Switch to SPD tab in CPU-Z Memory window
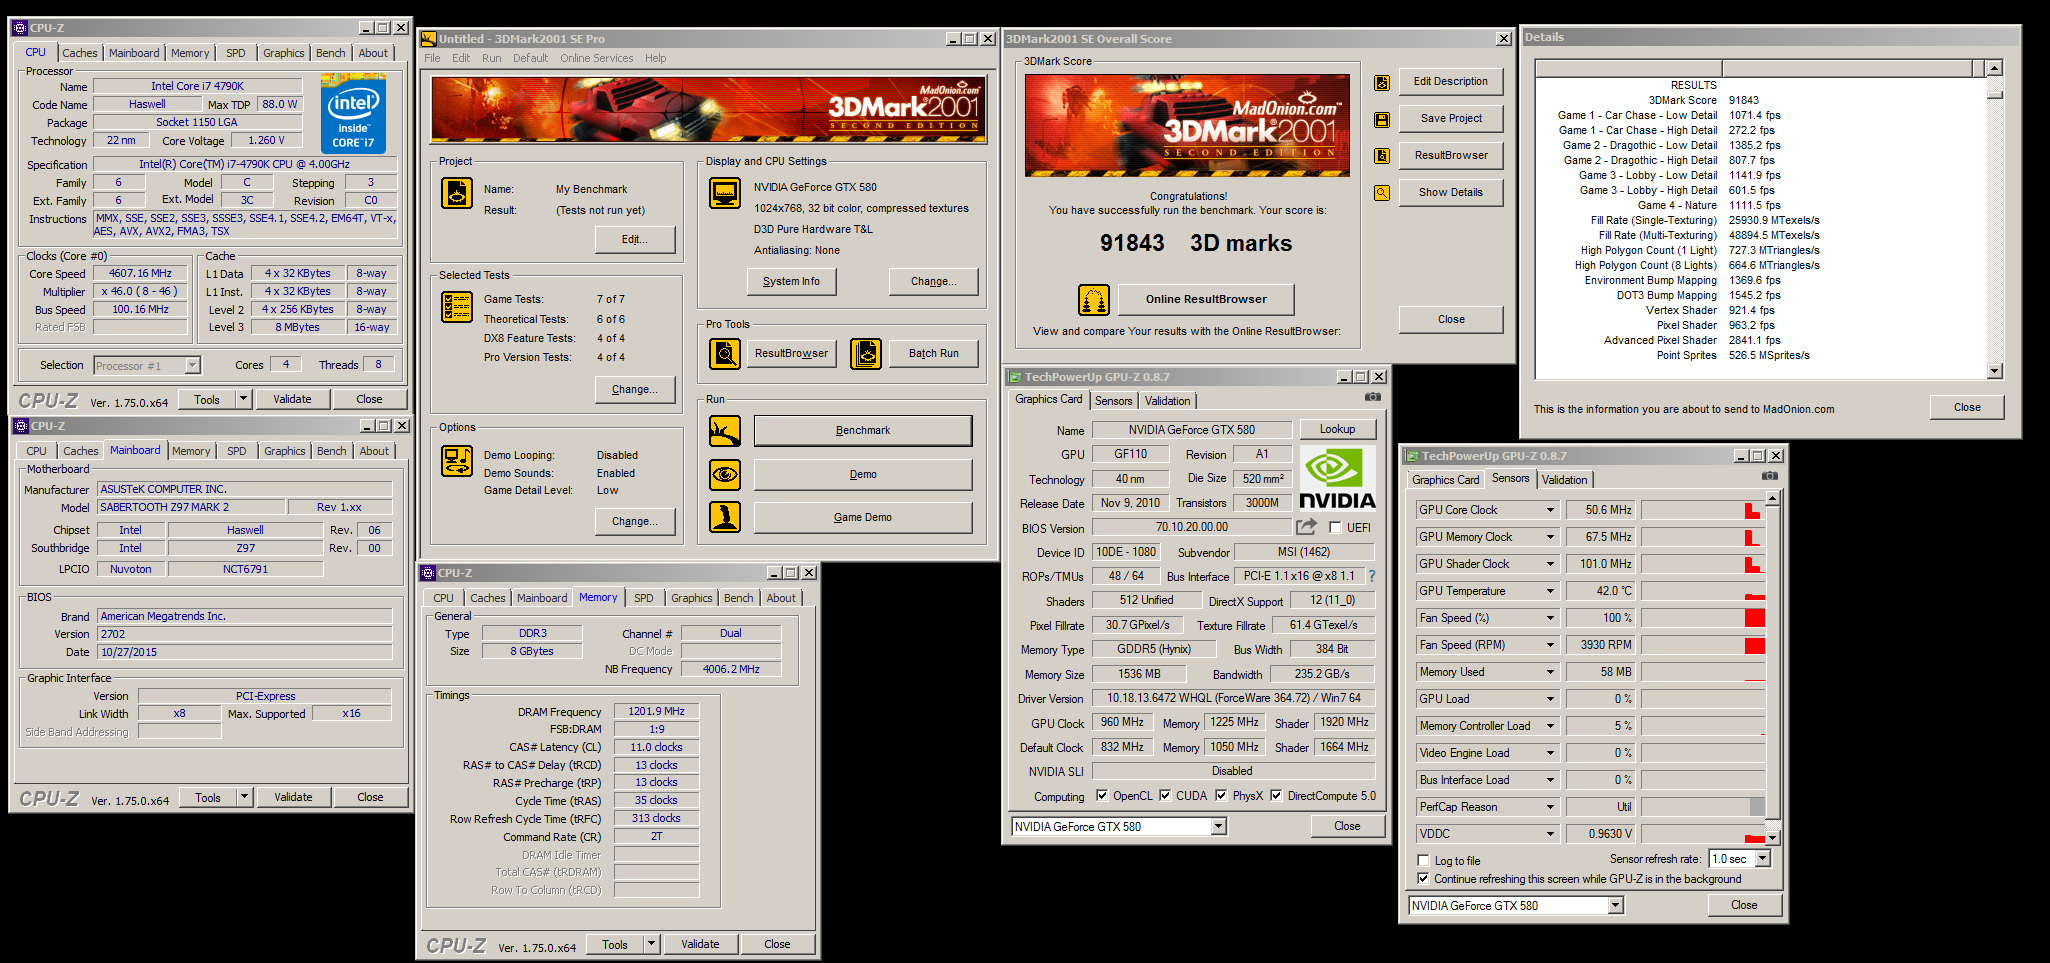 644,598
